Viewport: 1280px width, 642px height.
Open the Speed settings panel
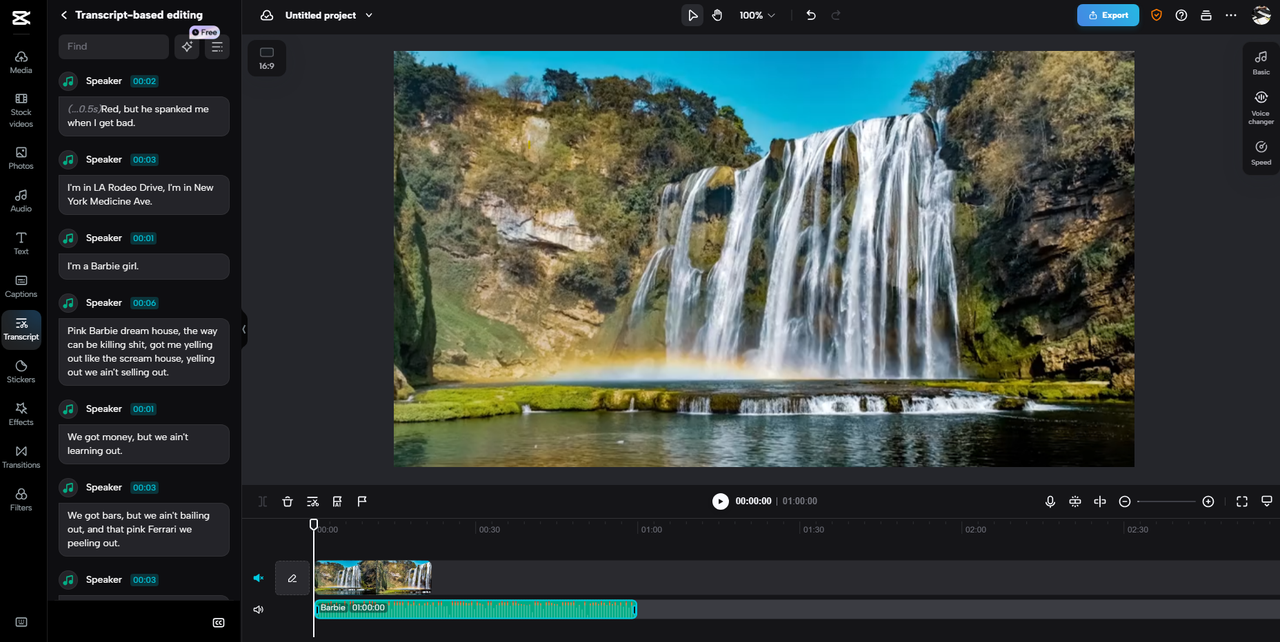coord(1261,153)
